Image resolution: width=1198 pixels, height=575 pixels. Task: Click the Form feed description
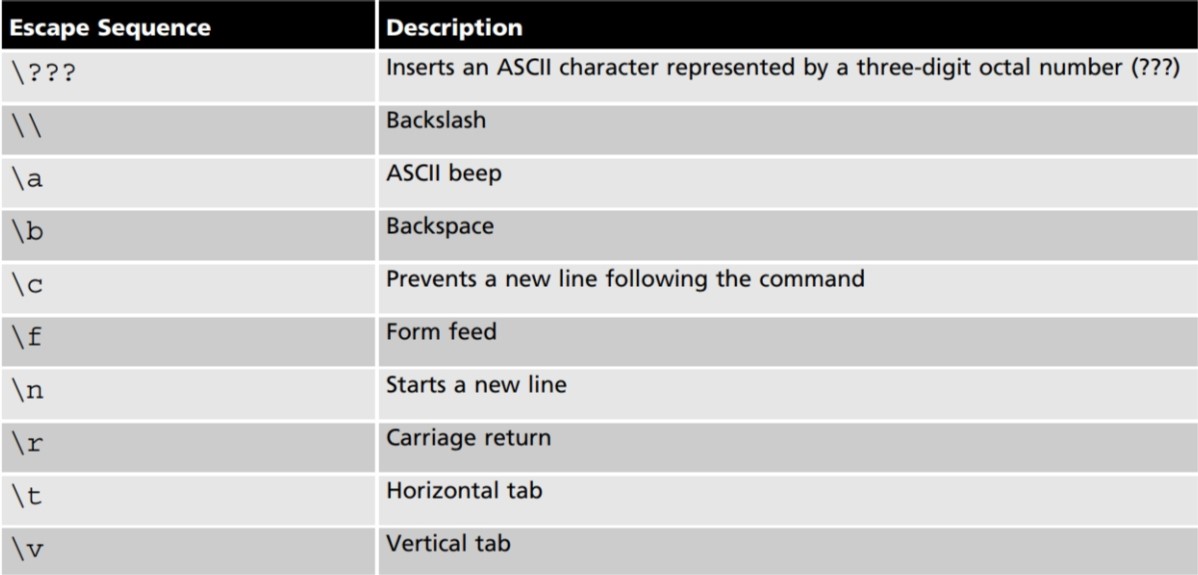click(441, 331)
